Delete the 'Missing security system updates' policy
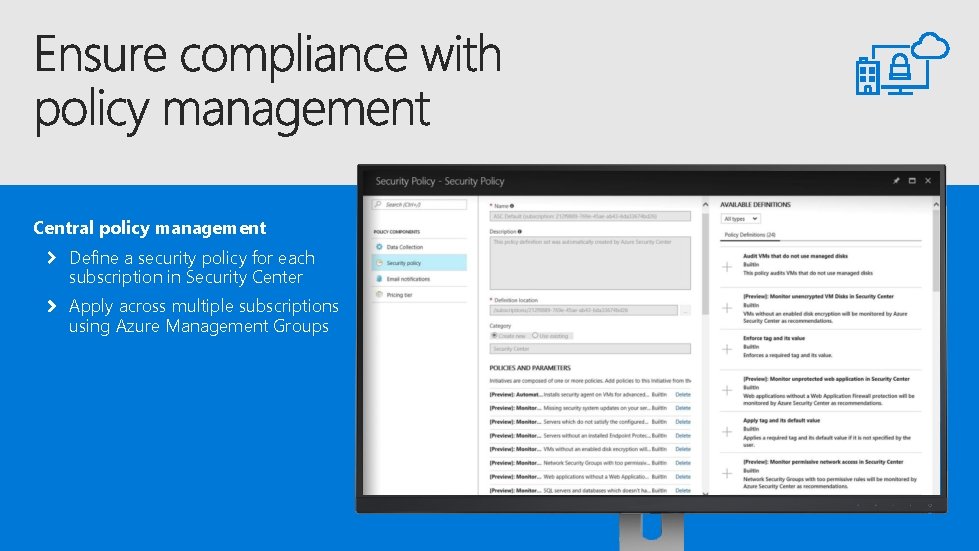This screenshot has height=551, width=979. tap(683, 408)
